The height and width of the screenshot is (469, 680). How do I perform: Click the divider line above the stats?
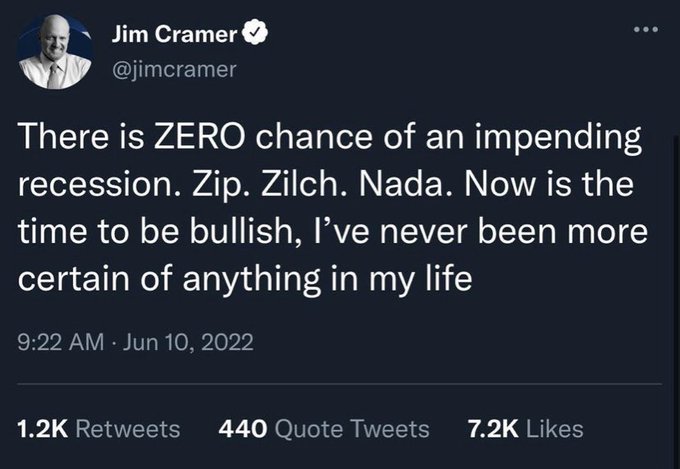pos(340,384)
